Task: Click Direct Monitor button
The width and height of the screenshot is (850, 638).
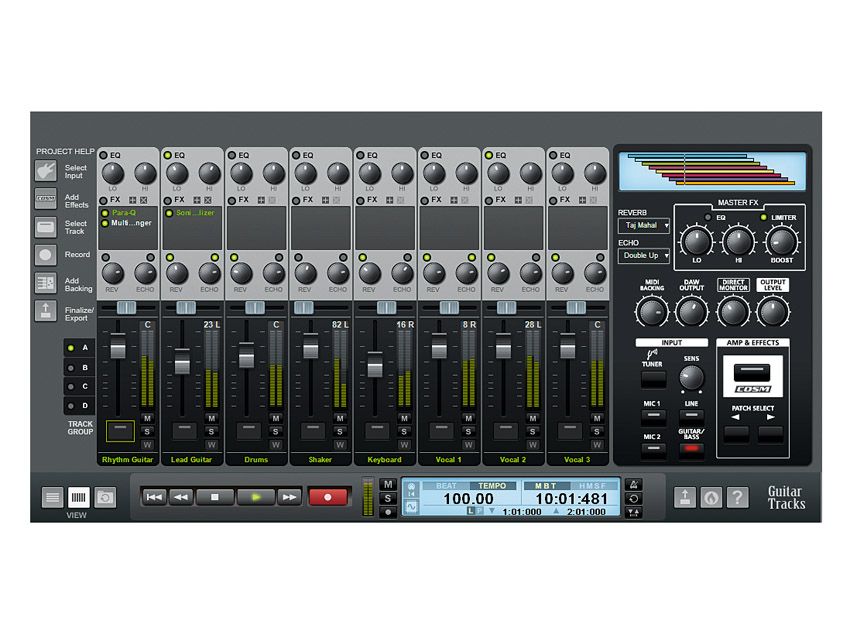Action: pyautogui.click(x=733, y=285)
